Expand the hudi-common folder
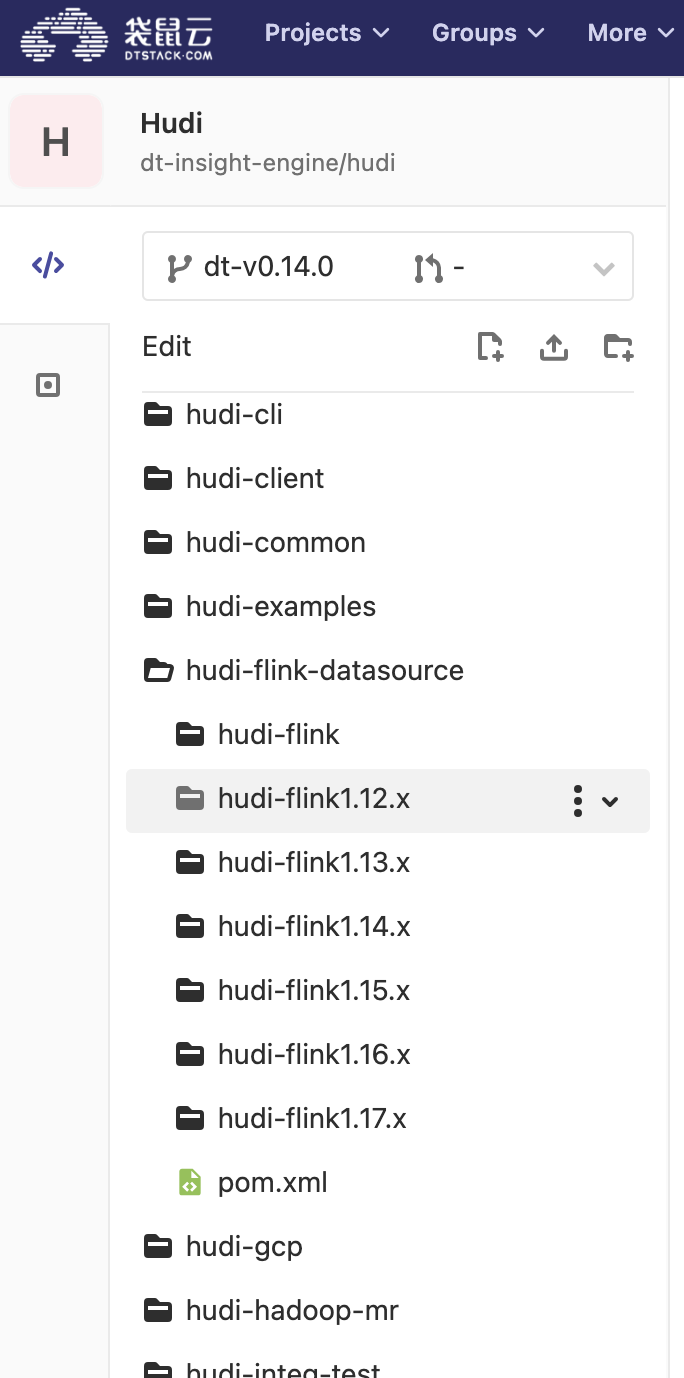The image size is (684, 1378). pyautogui.click(x=275, y=542)
